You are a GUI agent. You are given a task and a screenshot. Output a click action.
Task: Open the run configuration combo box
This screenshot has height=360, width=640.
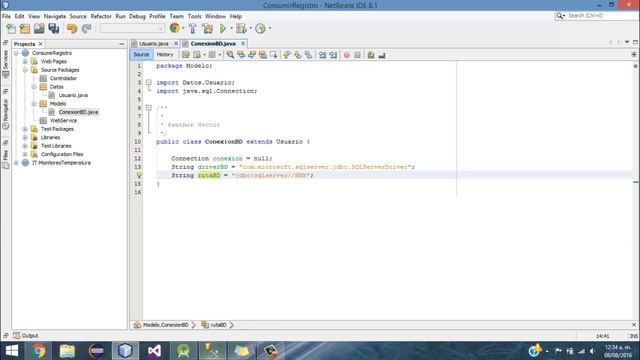tap(132, 29)
